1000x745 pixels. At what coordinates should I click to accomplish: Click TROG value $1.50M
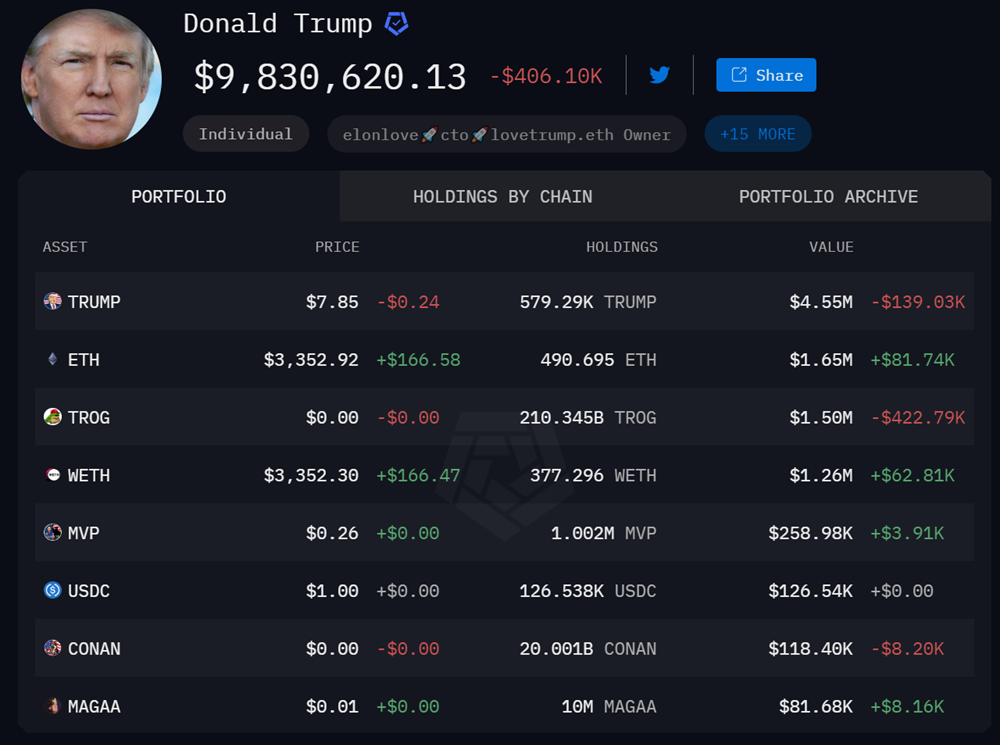pos(821,418)
